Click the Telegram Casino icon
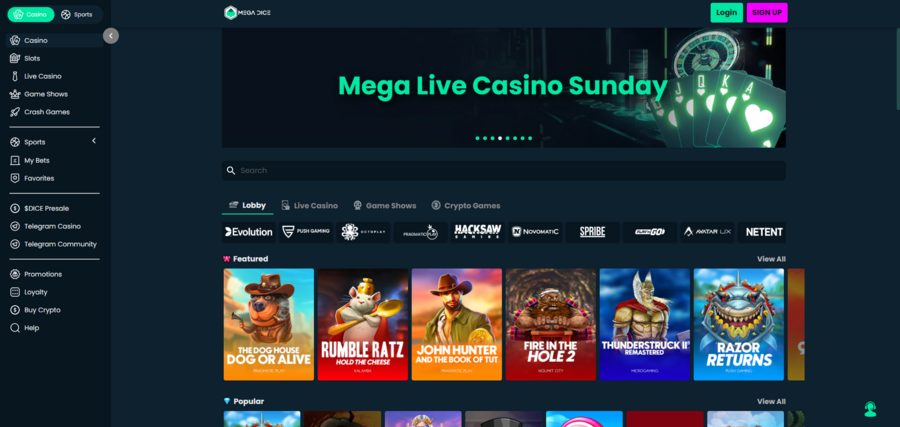 coord(15,226)
